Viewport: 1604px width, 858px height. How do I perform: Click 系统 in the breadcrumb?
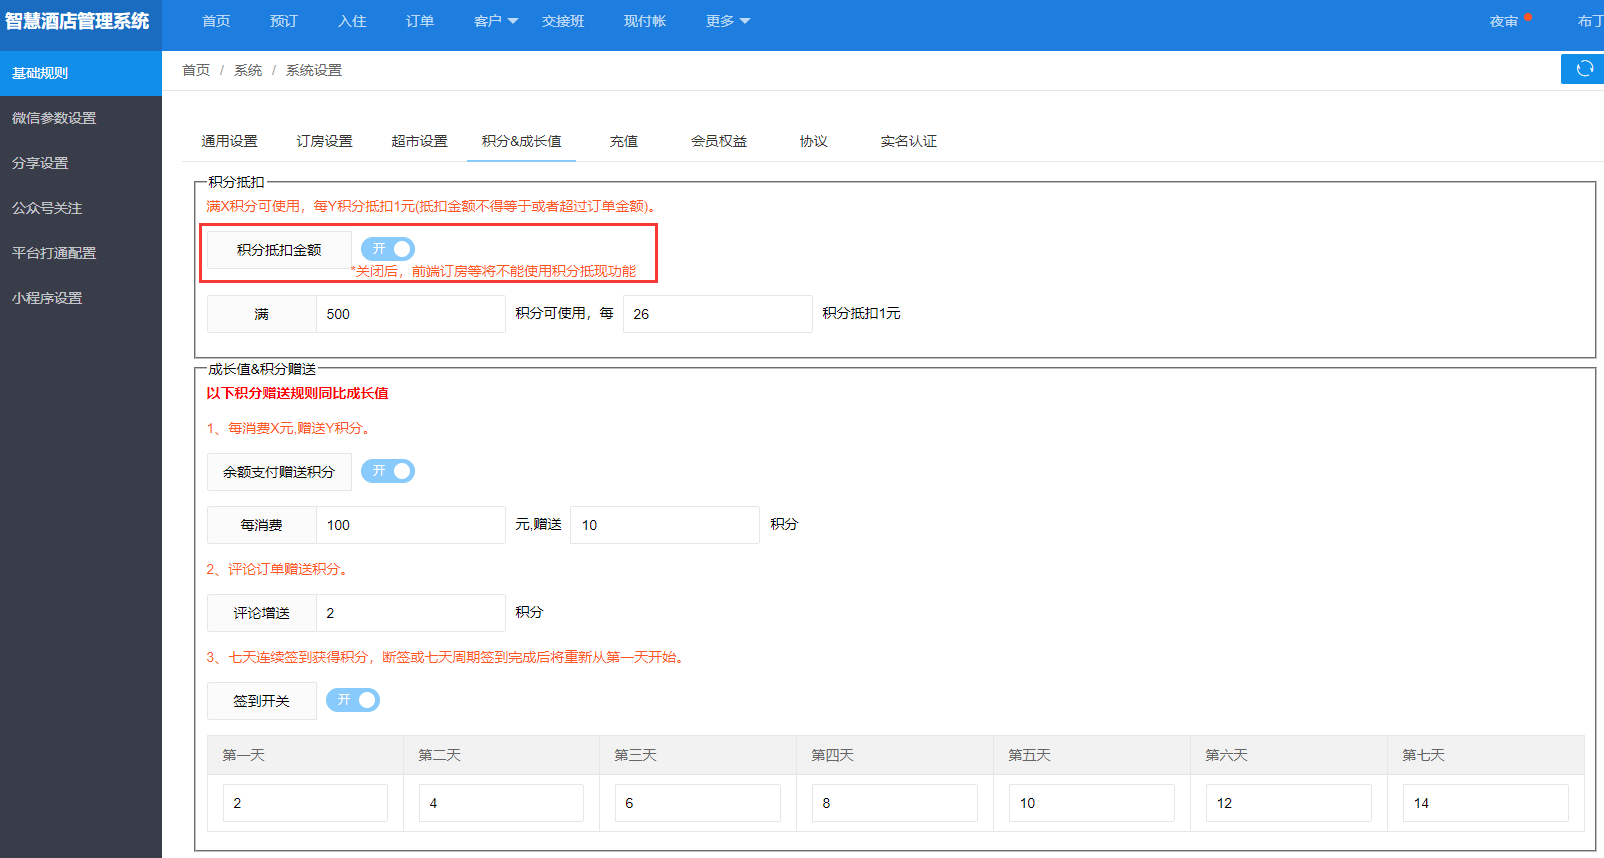click(x=248, y=70)
